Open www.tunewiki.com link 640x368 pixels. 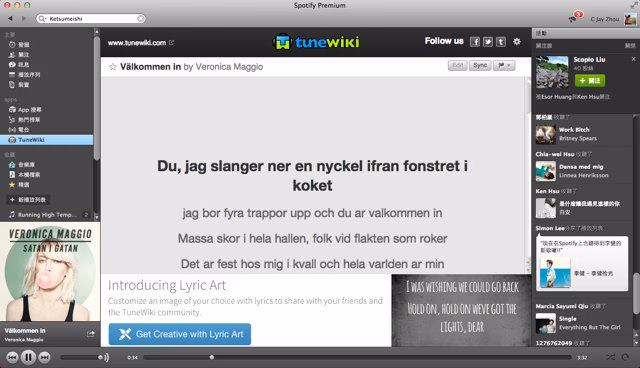coord(140,42)
